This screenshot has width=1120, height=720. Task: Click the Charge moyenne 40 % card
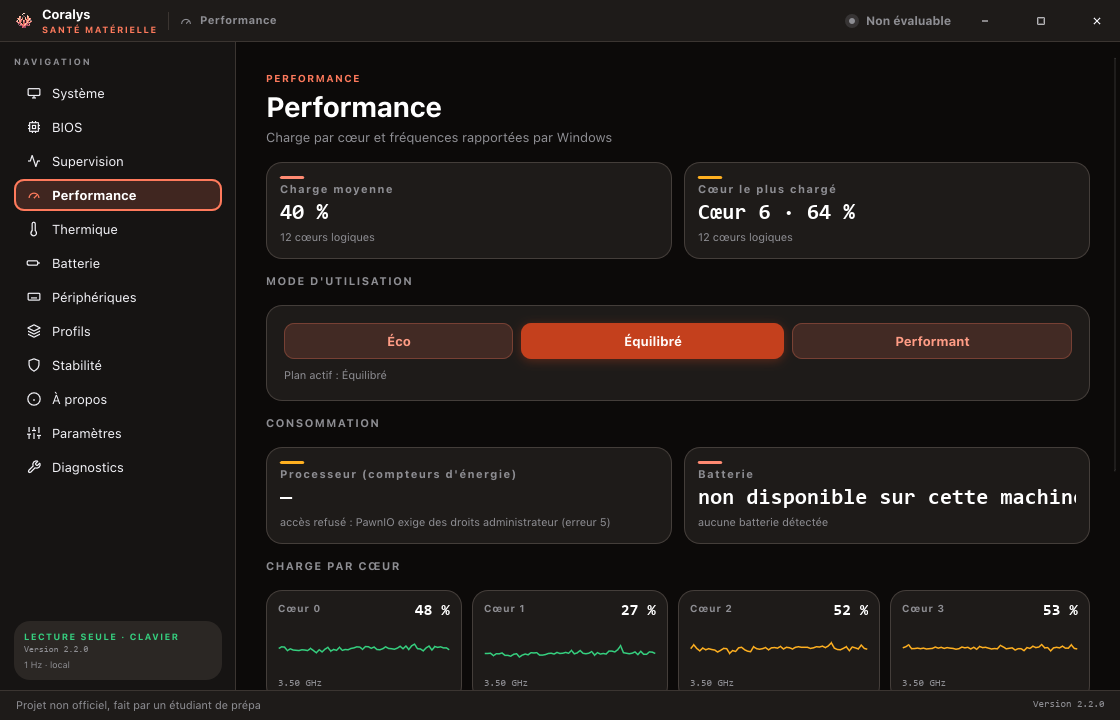tap(469, 211)
